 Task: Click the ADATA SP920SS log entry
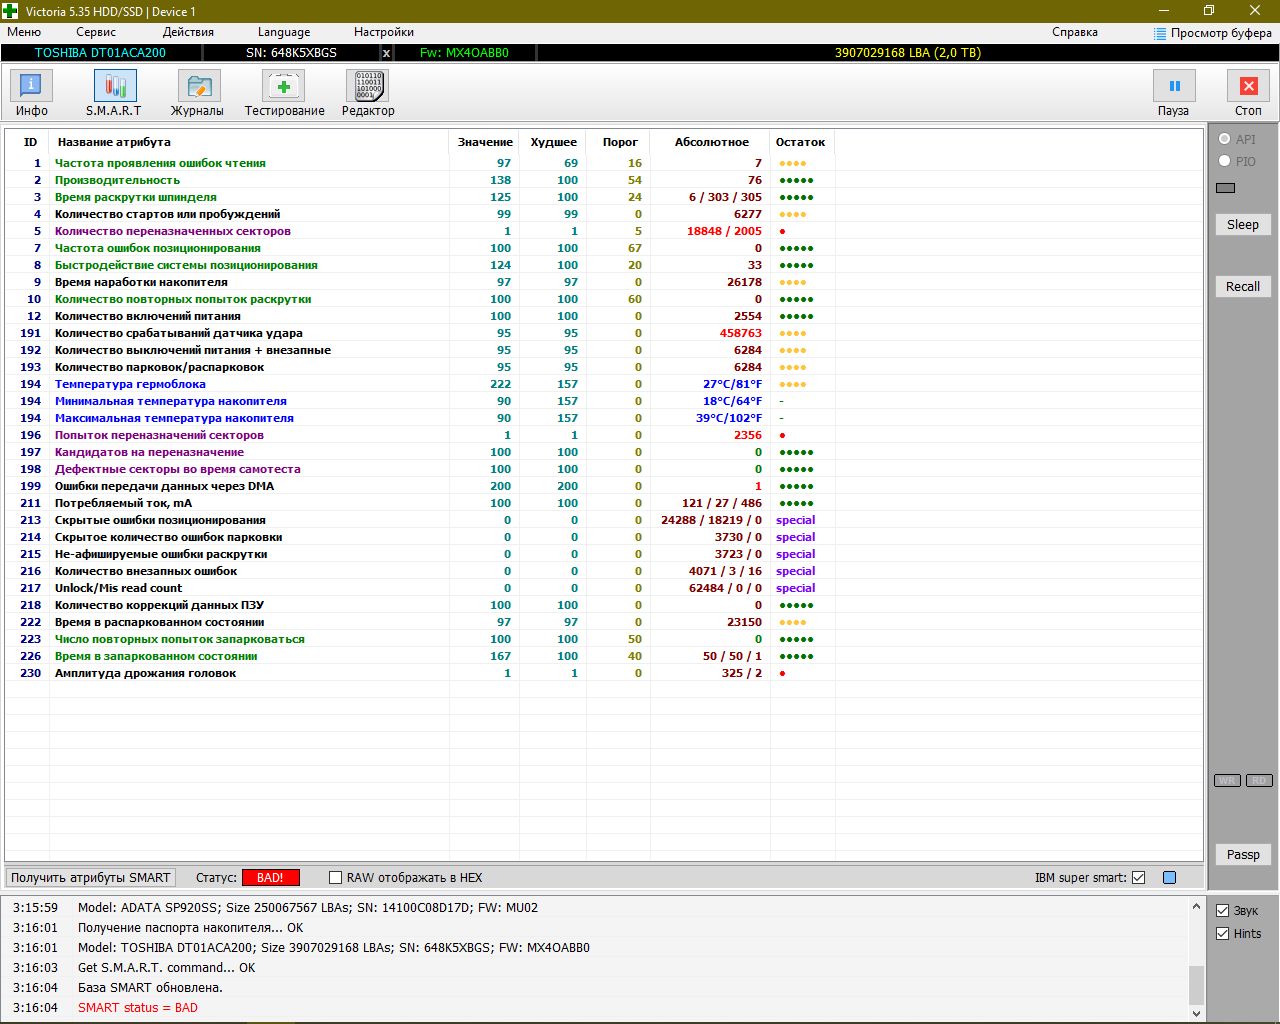pos(308,908)
